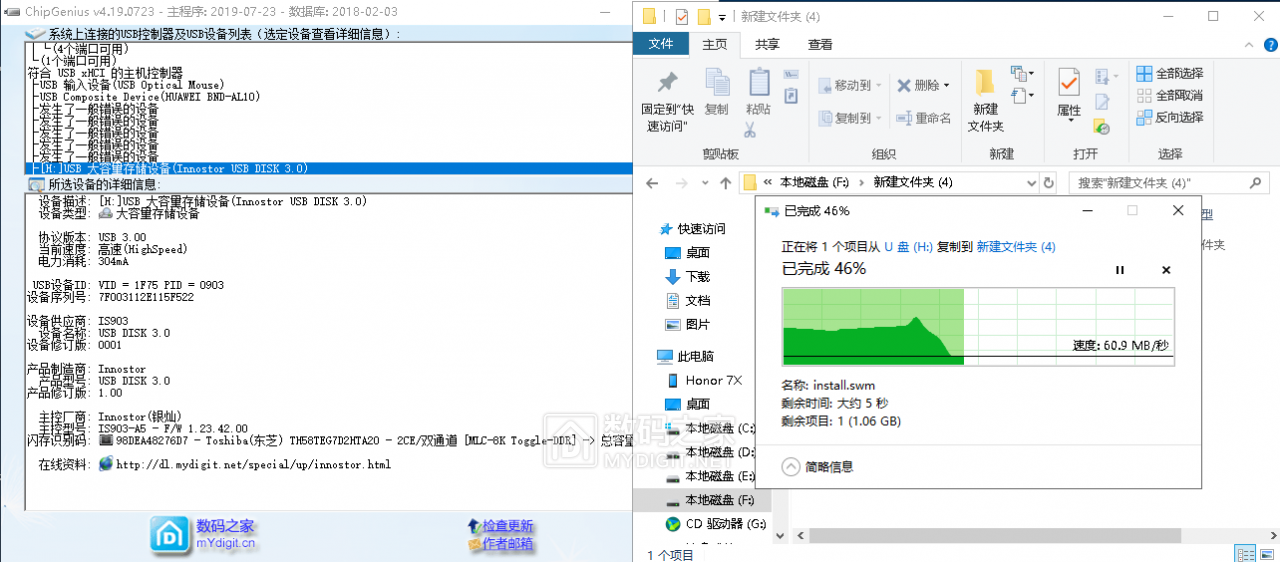Click the copy progress speed graph
The image size is (1280, 562).
click(979, 326)
